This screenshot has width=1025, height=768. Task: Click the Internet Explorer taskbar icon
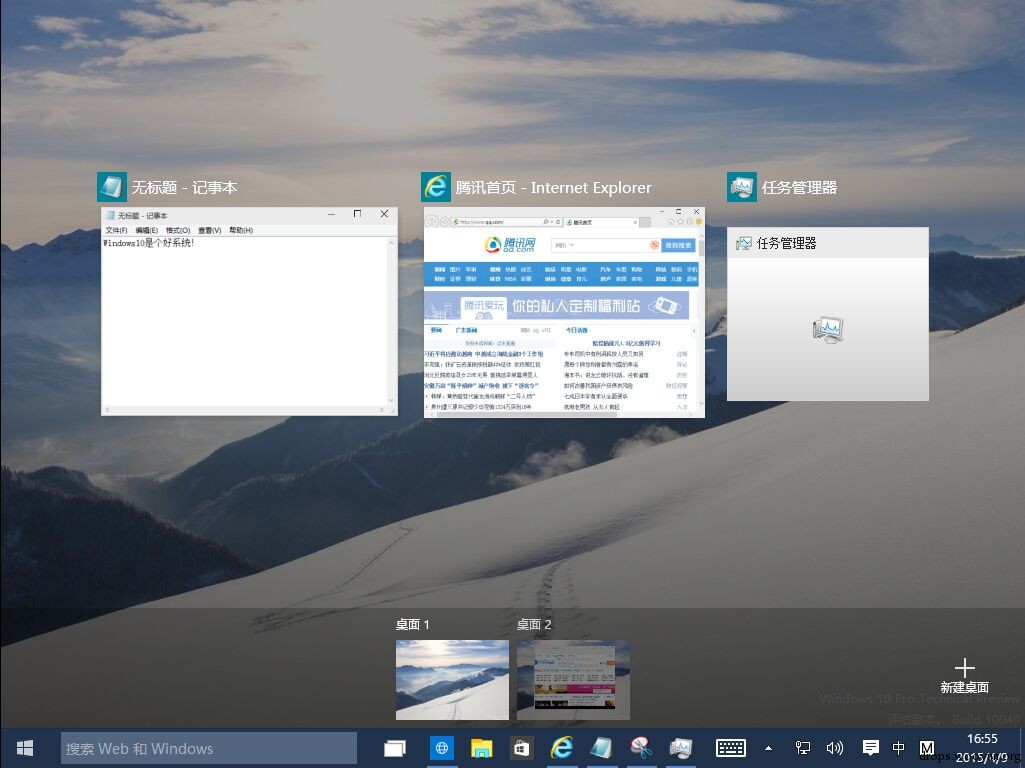pos(562,748)
